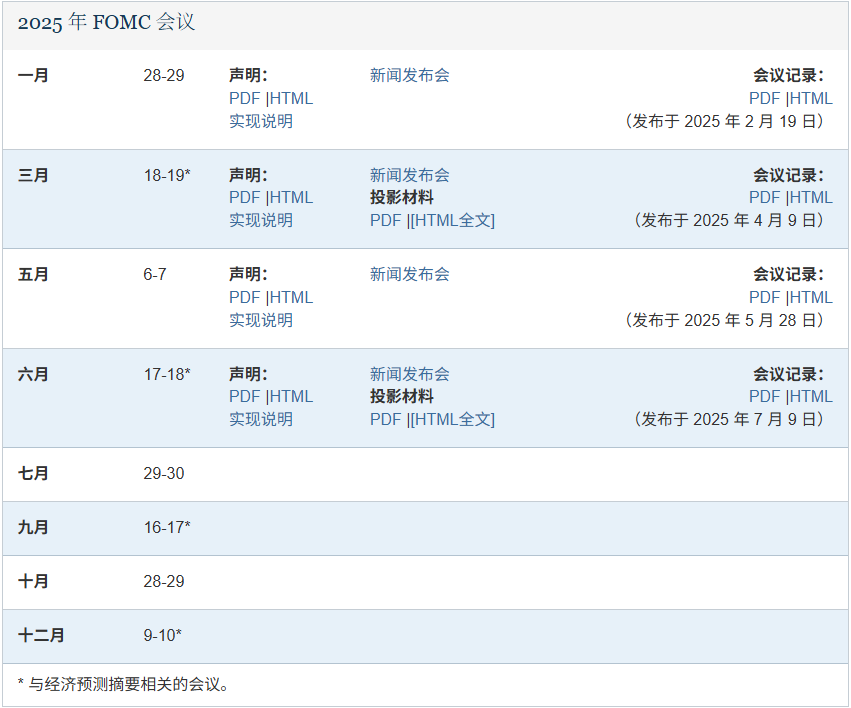Open 新闻发布会 link for the March meeting
This screenshot has height=708, width=851.
(x=410, y=175)
